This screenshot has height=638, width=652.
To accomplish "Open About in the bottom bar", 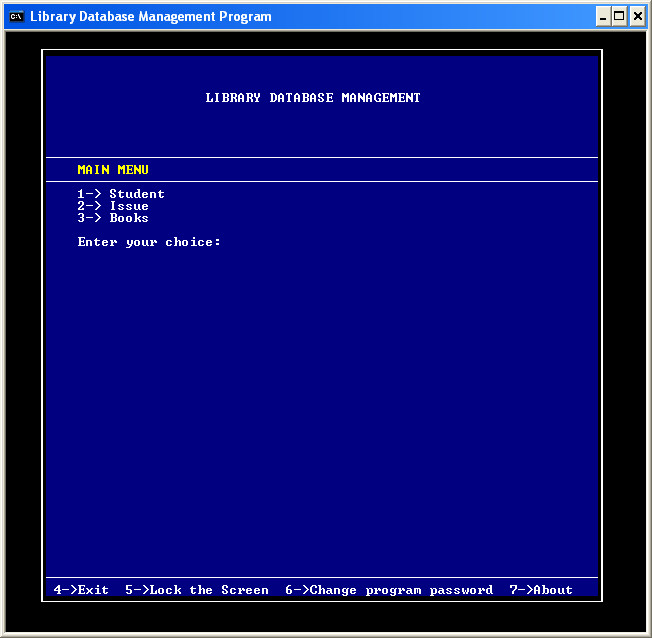I will click(553, 590).
